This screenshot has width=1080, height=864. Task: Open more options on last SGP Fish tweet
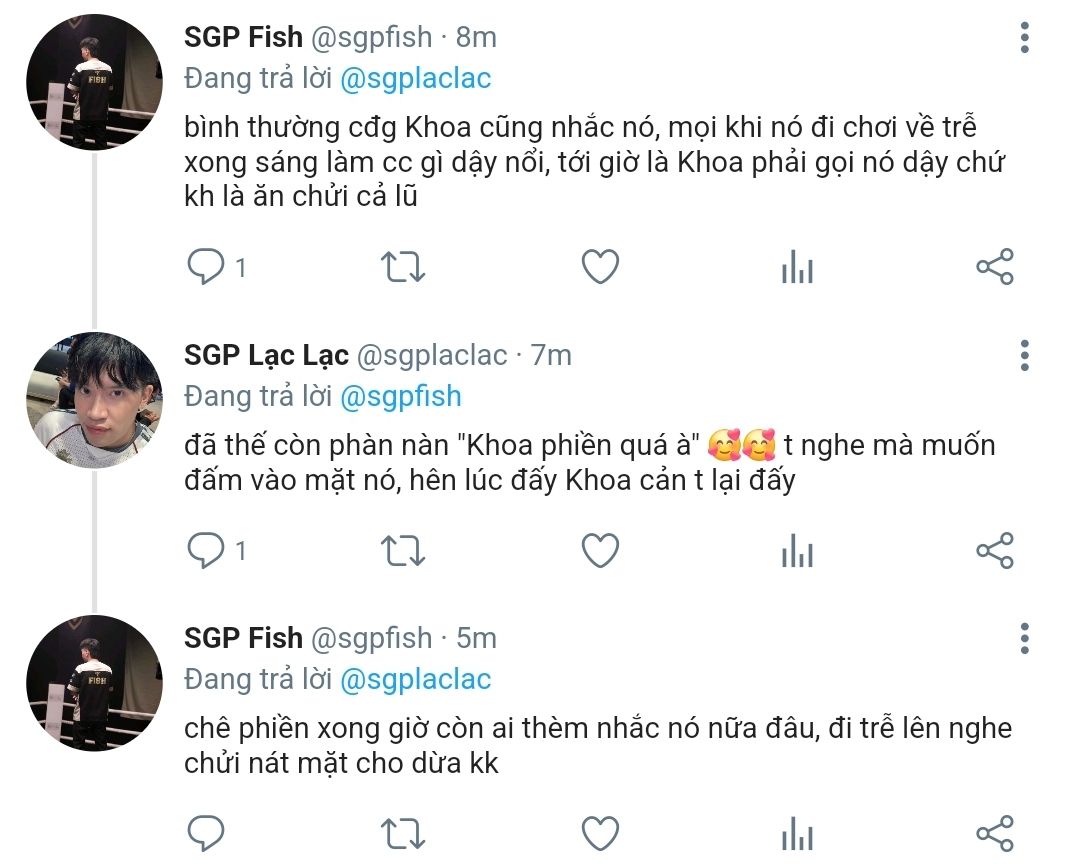(1024, 638)
